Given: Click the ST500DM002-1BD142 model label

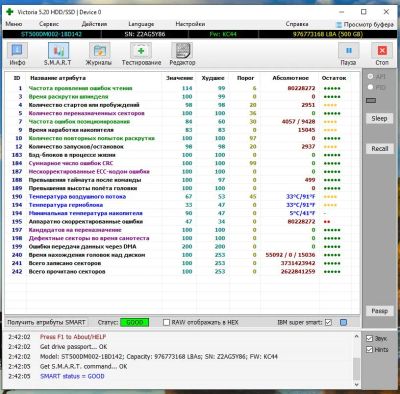Looking at the screenshot, I should [x=51, y=34].
